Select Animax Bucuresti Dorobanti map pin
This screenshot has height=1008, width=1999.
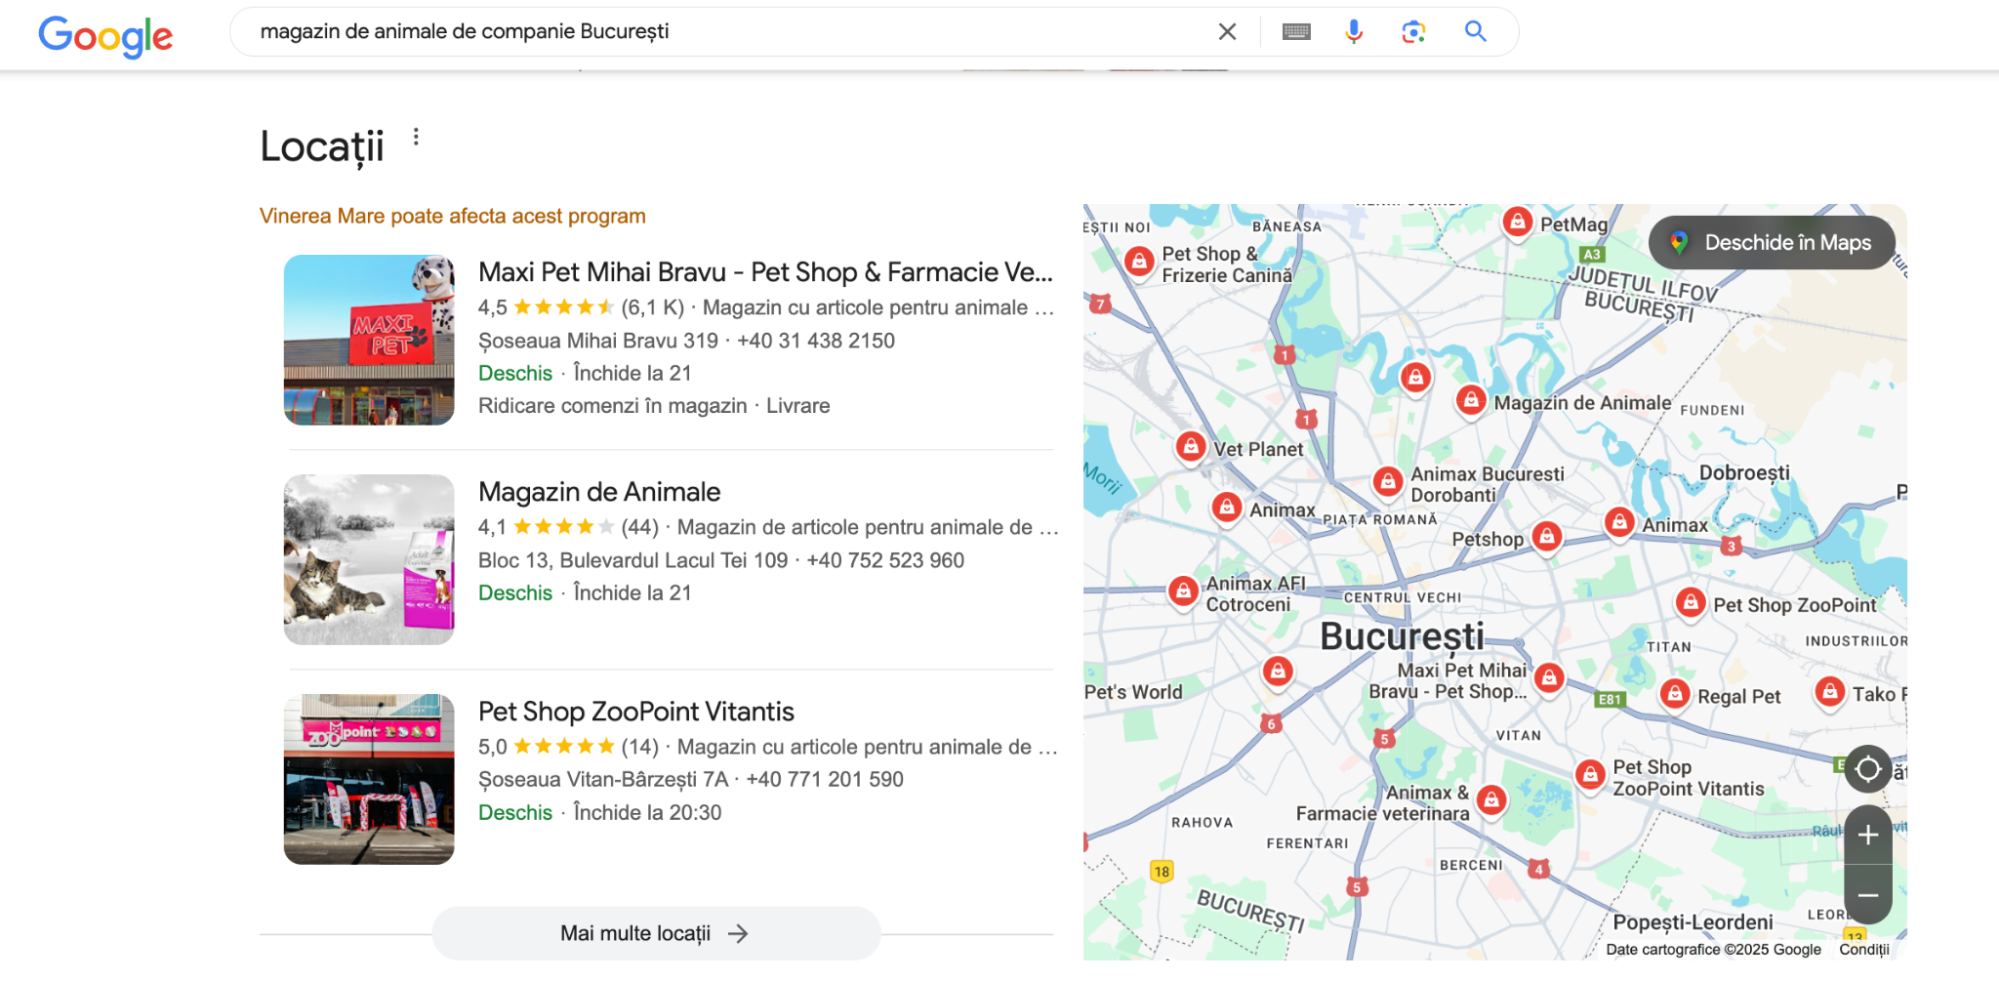tap(1387, 483)
